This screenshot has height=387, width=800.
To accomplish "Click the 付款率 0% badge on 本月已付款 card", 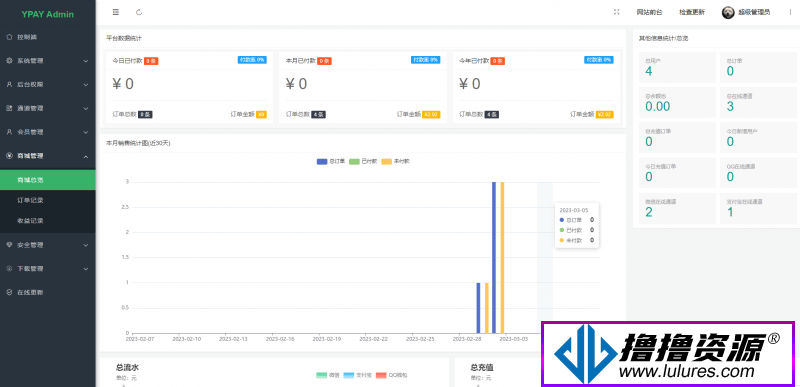I will tap(425, 60).
